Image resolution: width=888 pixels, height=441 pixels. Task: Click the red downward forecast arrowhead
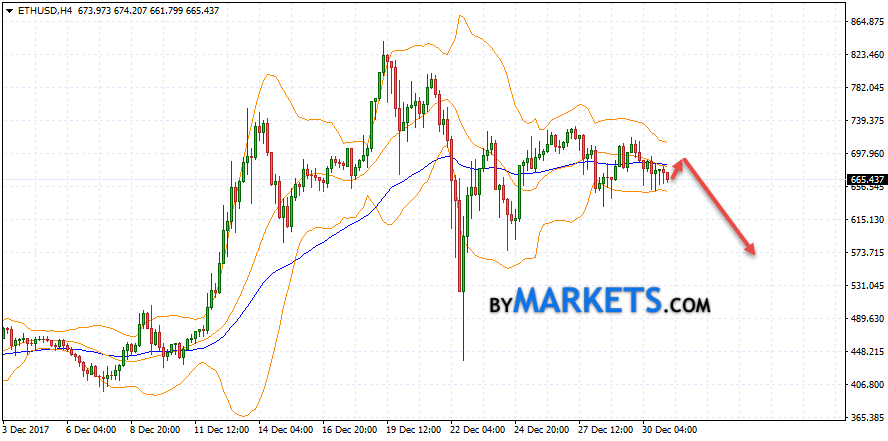coord(751,250)
